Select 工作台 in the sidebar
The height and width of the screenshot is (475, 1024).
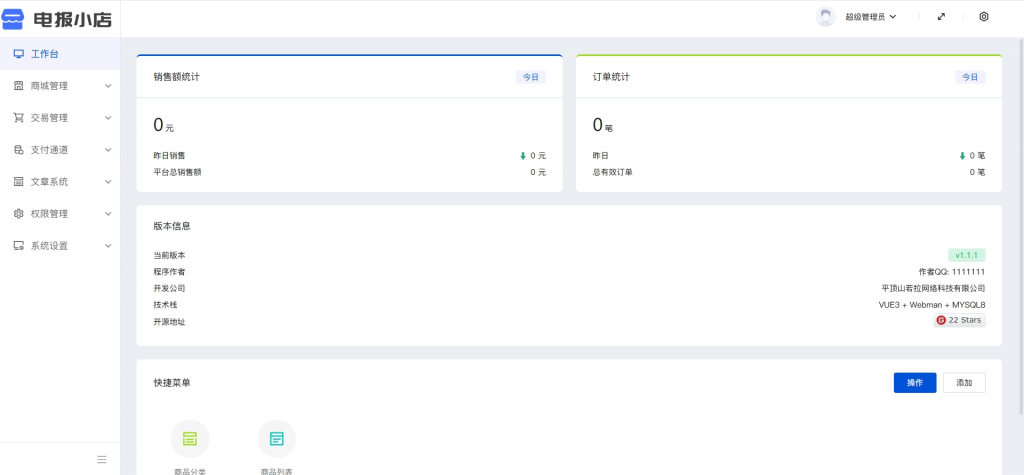point(45,54)
